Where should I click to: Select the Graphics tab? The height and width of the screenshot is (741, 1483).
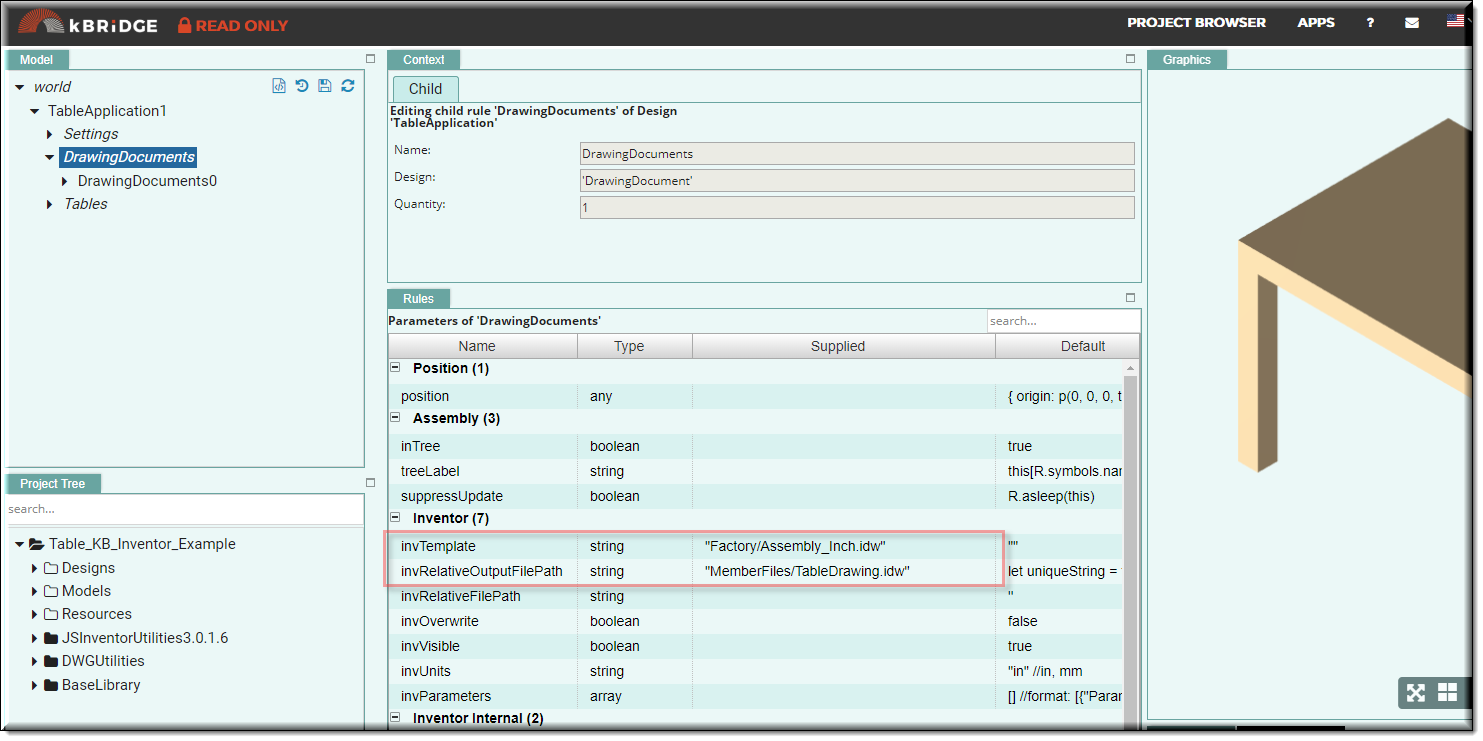[x=1187, y=60]
